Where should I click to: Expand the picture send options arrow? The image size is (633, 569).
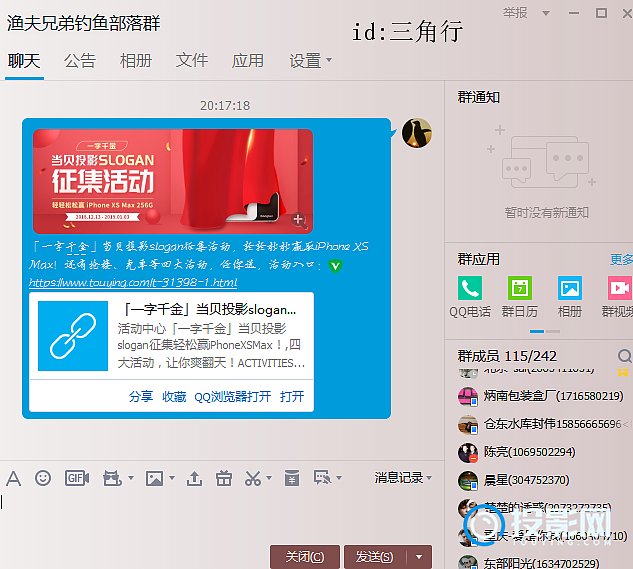pyautogui.click(x=172, y=478)
